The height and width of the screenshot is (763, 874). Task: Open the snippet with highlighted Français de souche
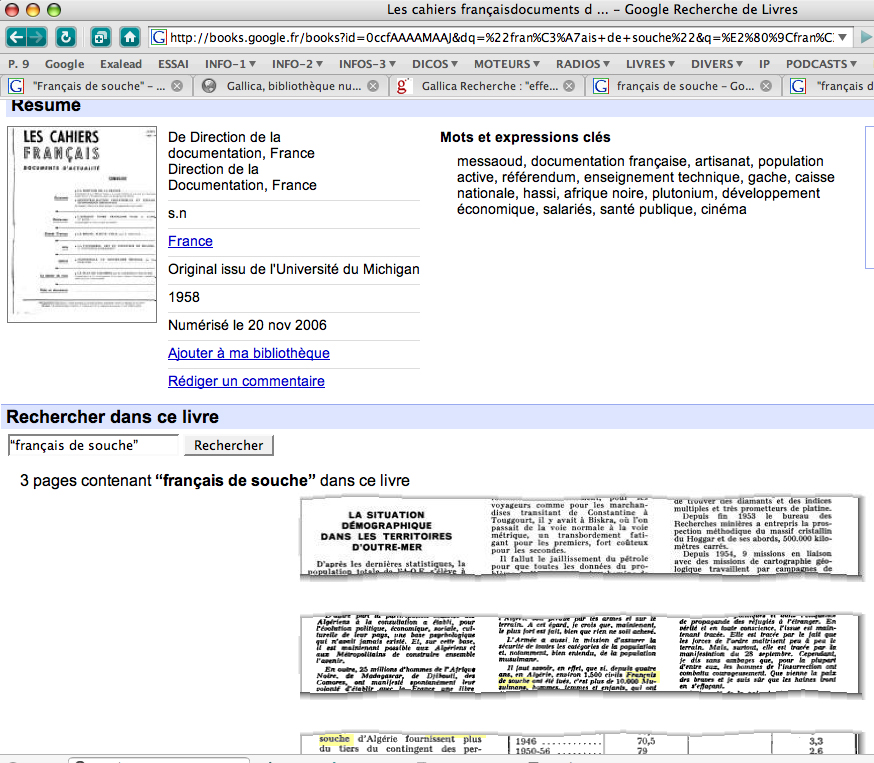581,655
